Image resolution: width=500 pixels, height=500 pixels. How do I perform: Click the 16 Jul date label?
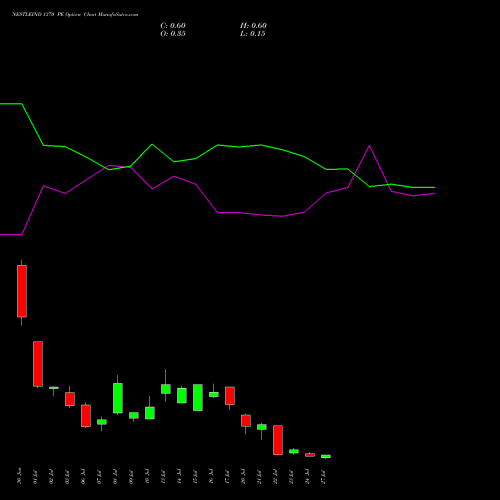(211, 477)
